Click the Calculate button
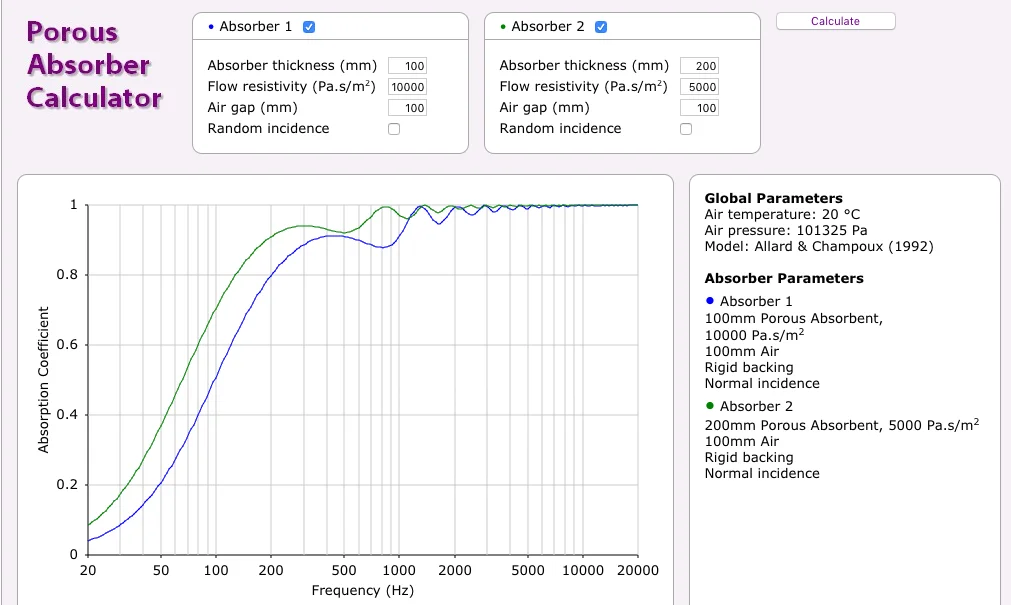This screenshot has width=1011, height=605. point(835,21)
